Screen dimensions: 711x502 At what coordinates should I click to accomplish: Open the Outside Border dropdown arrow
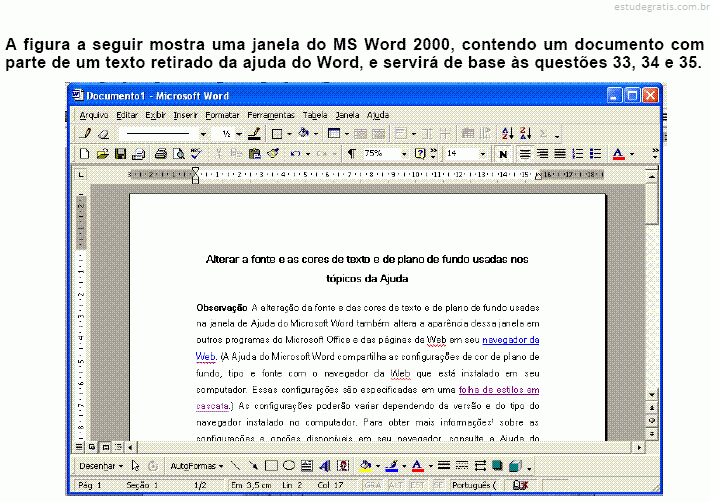pos(289,134)
